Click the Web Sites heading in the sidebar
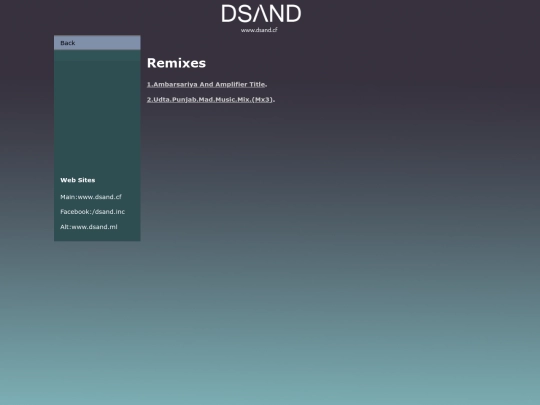540x405 pixels. pos(77,180)
